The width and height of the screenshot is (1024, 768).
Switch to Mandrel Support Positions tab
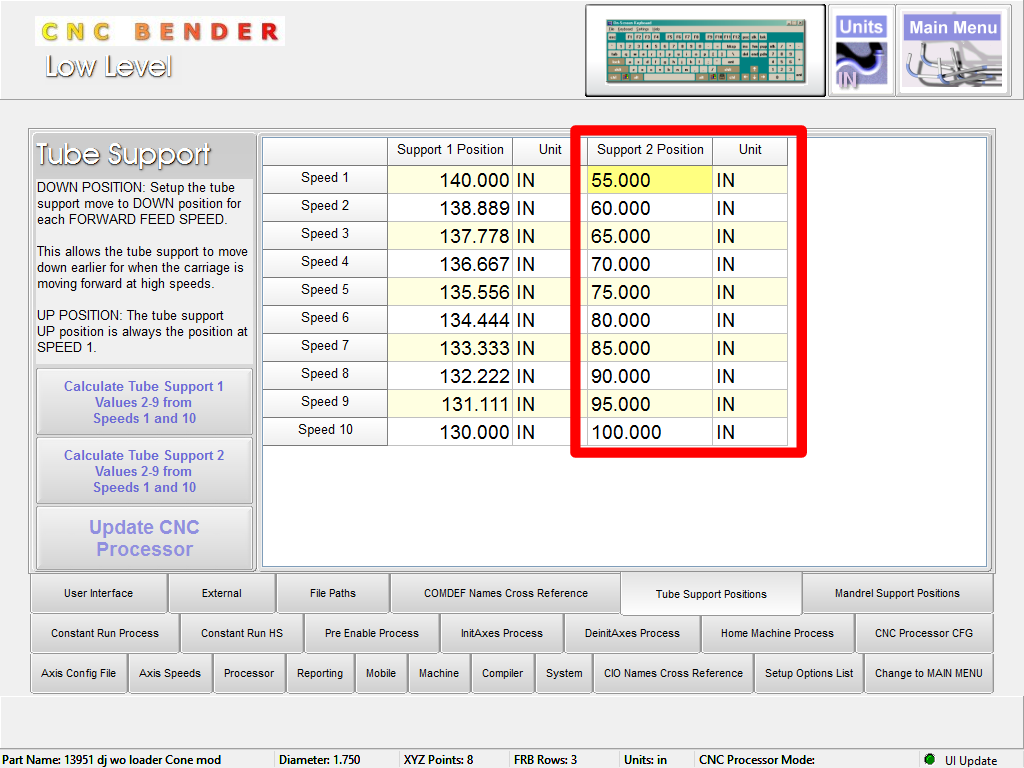[x=897, y=593]
